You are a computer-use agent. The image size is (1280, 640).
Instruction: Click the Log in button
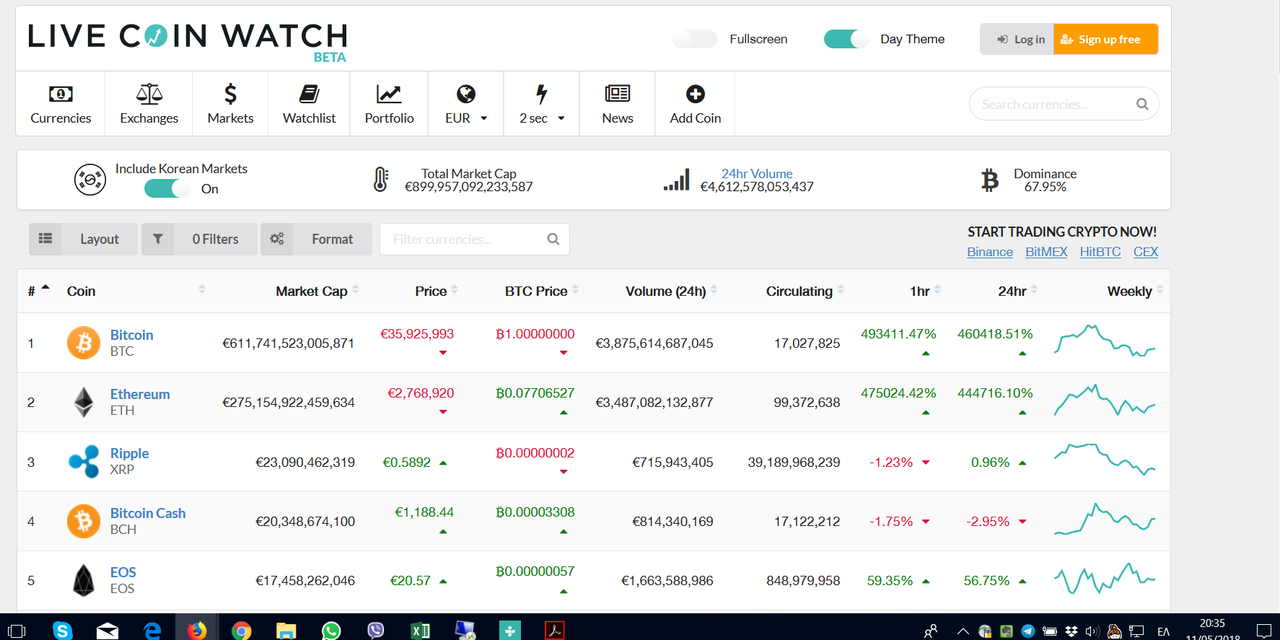coord(1017,39)
